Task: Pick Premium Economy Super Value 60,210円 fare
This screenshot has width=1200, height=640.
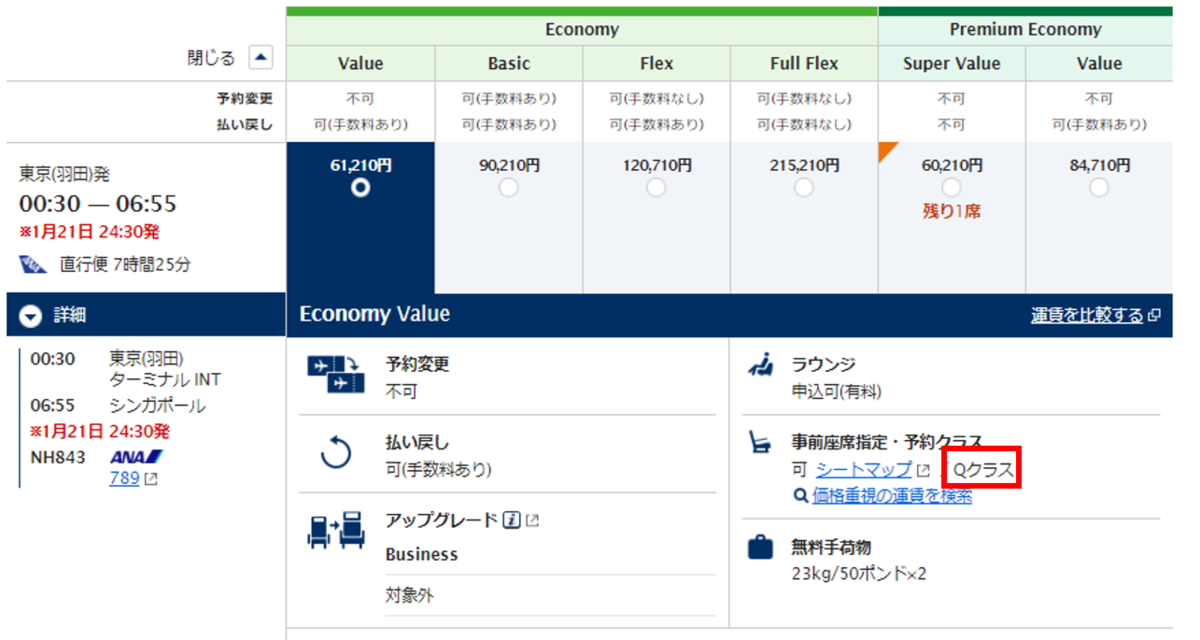Action: point(951,188)
